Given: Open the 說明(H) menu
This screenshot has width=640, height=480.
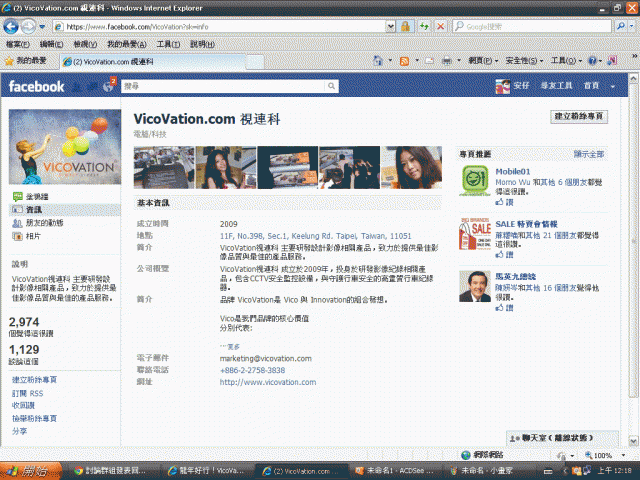Looking at the screenshot, I should [x=202, y=44].
